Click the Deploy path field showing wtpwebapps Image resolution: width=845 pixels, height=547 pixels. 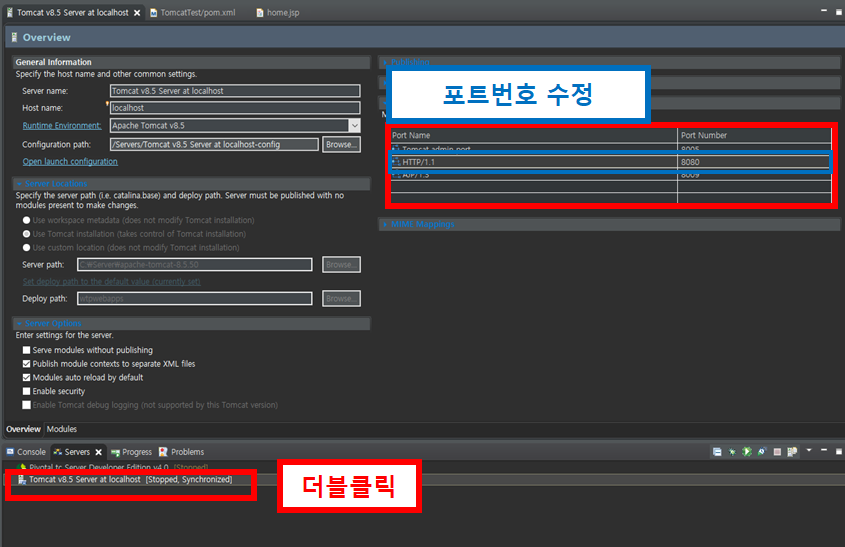[x=195, y=299]
